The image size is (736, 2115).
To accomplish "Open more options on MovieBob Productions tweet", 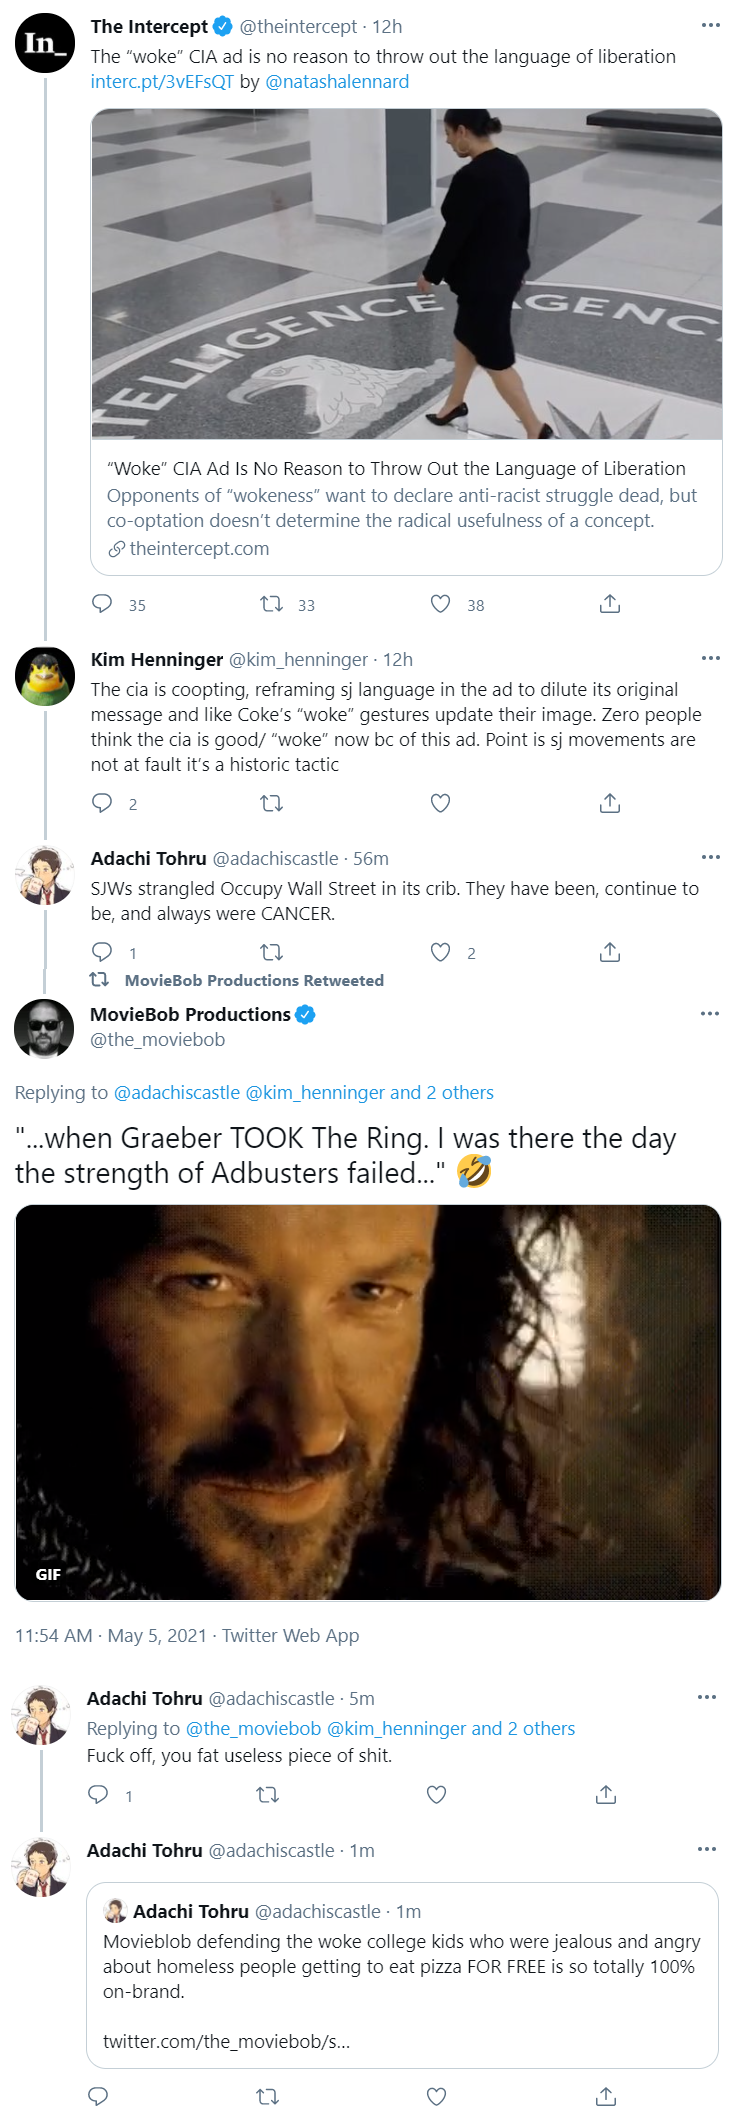I will (x=710, y=1013).
